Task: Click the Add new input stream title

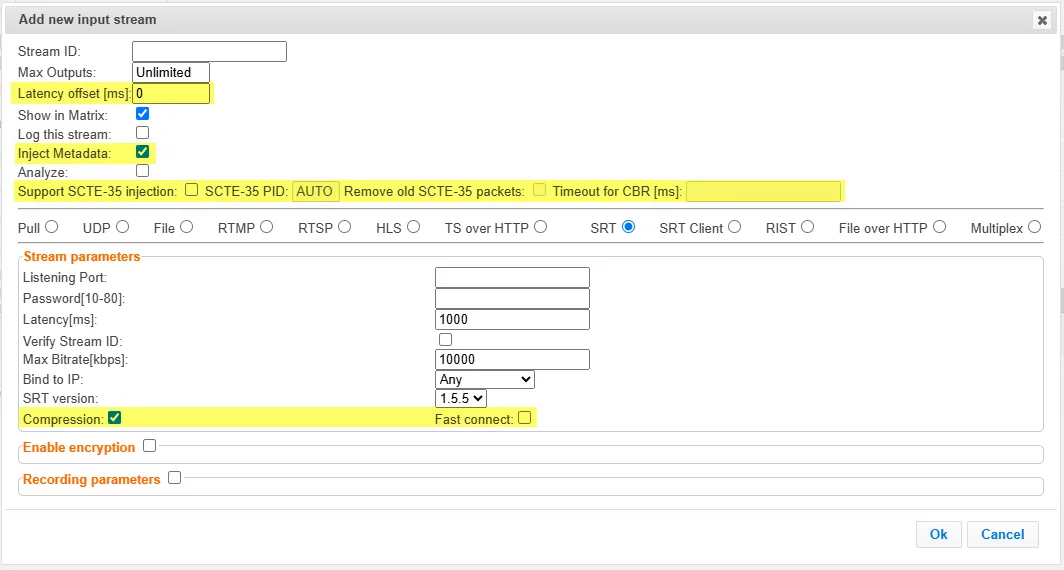Action: pos(88,20)
